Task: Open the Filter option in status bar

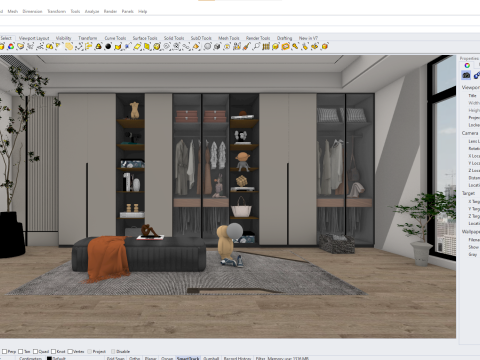Action: 260,358
